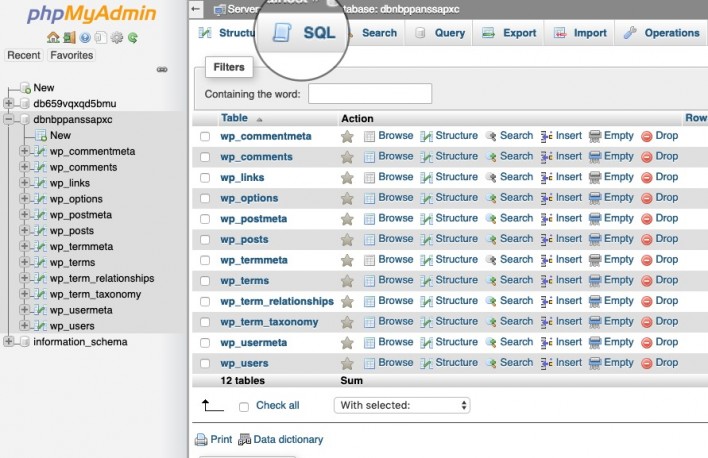
Task: Click Search icon for wp_postmeta
Action: point(491,219)
